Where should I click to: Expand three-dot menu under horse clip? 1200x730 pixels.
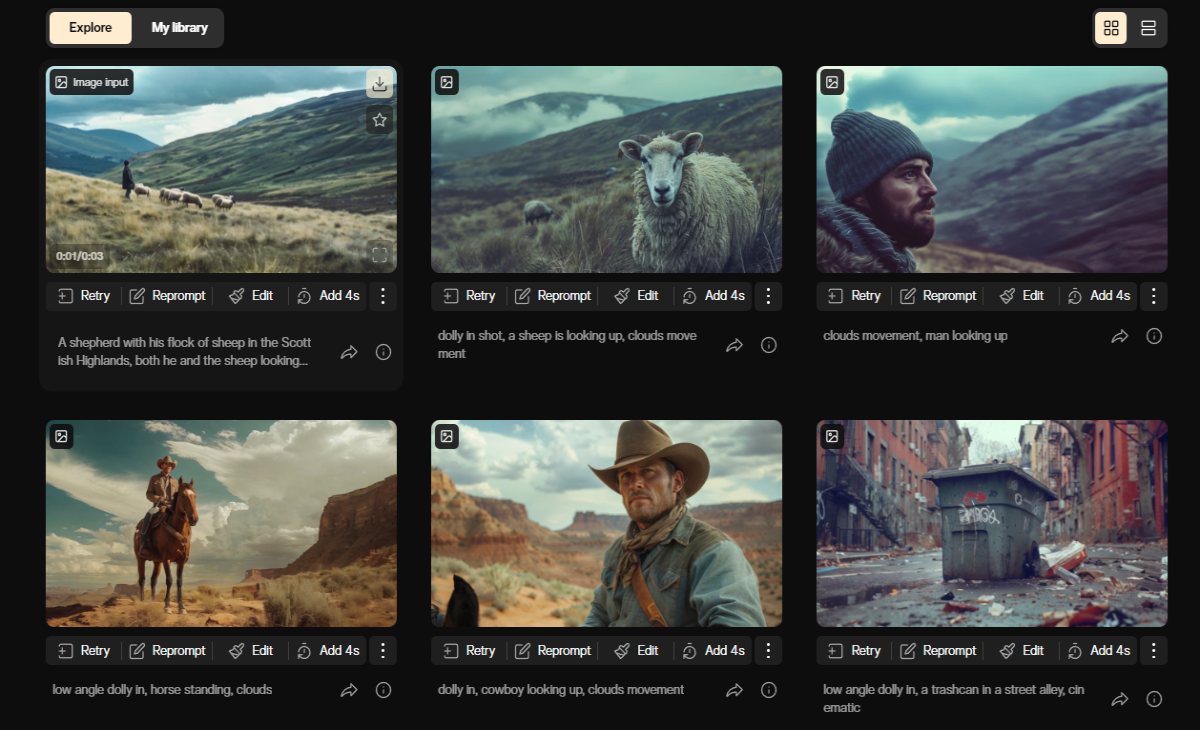tap(383, 650)
